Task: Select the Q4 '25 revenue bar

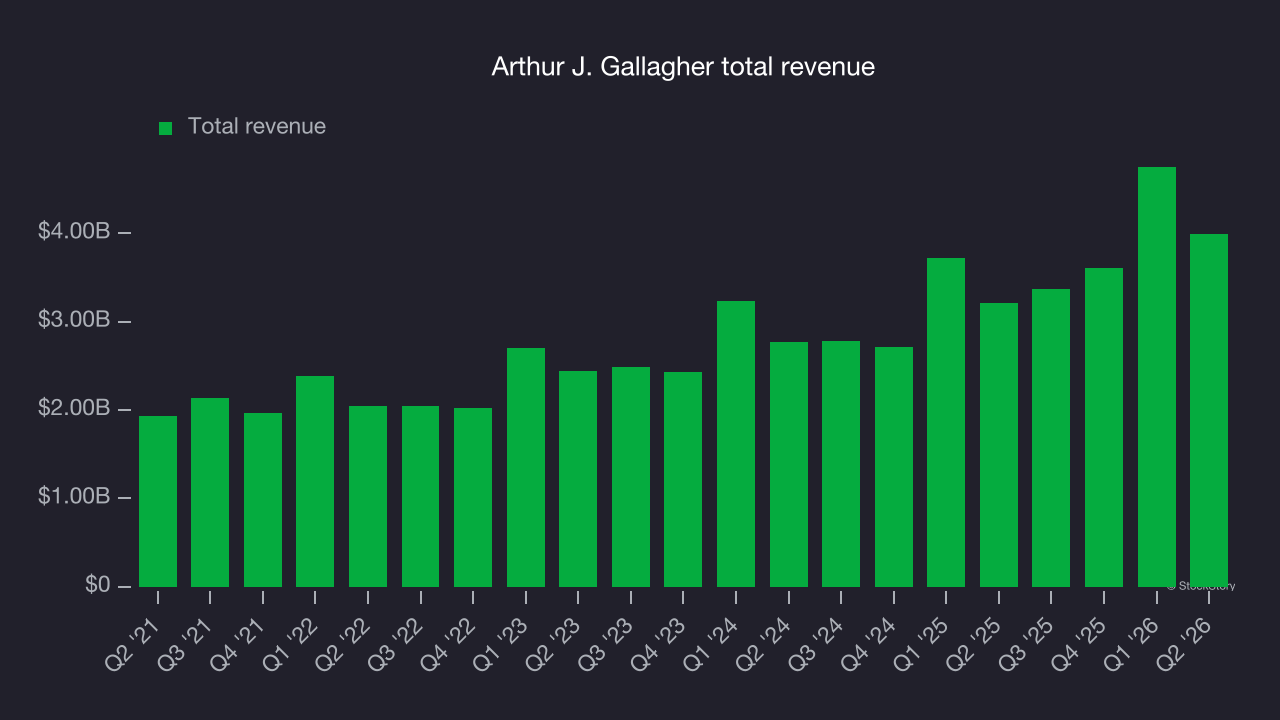Action: [x=1104, y=428]
